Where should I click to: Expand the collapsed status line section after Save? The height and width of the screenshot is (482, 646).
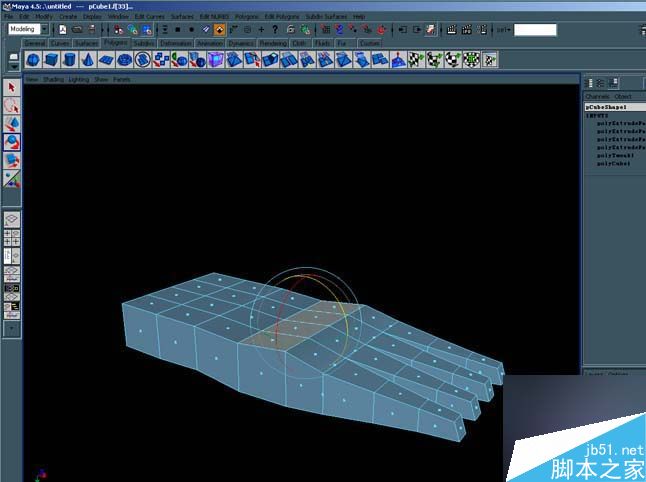(103, 29)
